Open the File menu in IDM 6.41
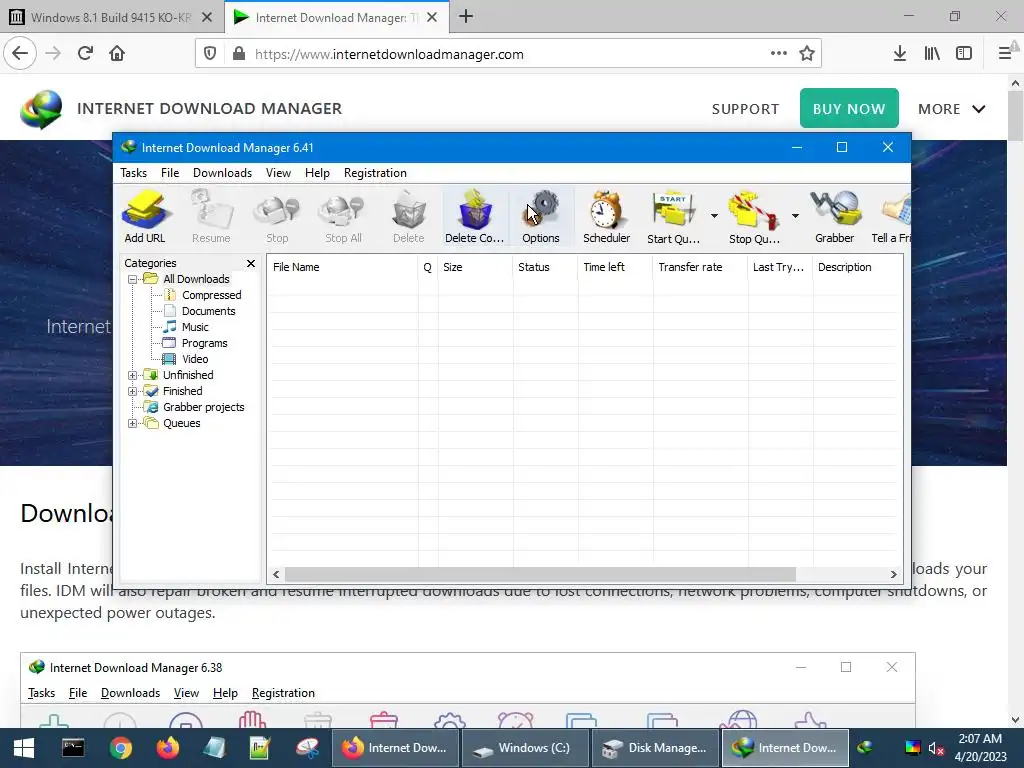 click(170, 173)
